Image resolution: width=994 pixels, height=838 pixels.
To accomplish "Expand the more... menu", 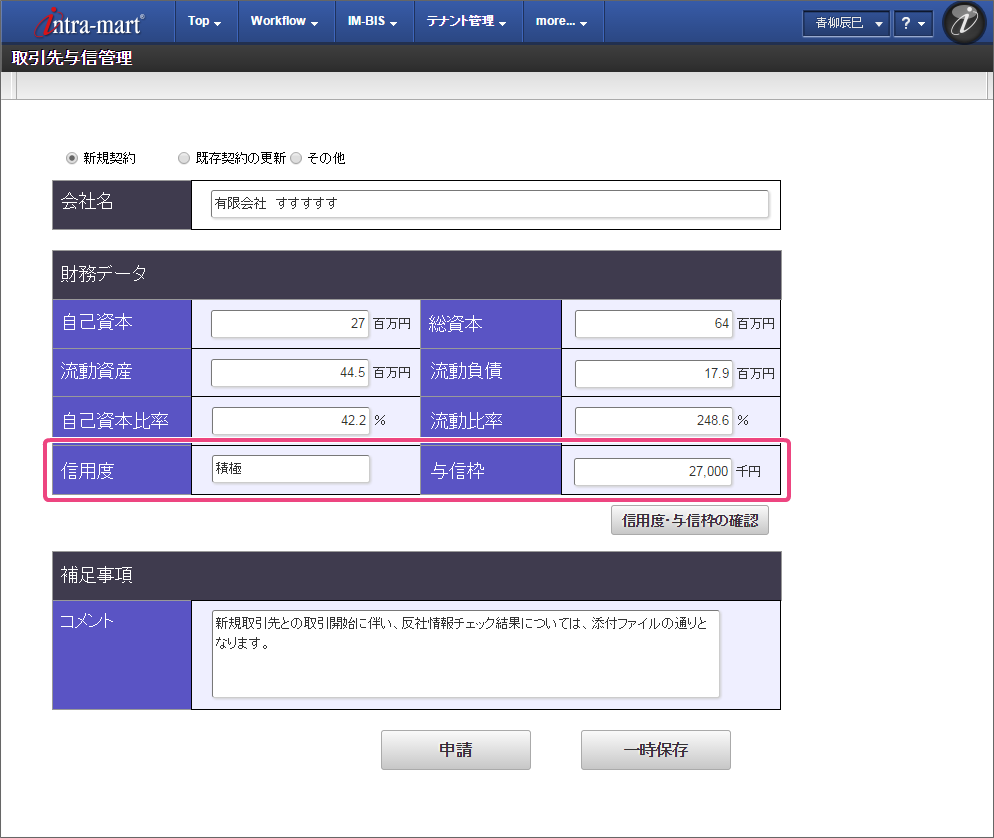I will [x=561, y=21].
